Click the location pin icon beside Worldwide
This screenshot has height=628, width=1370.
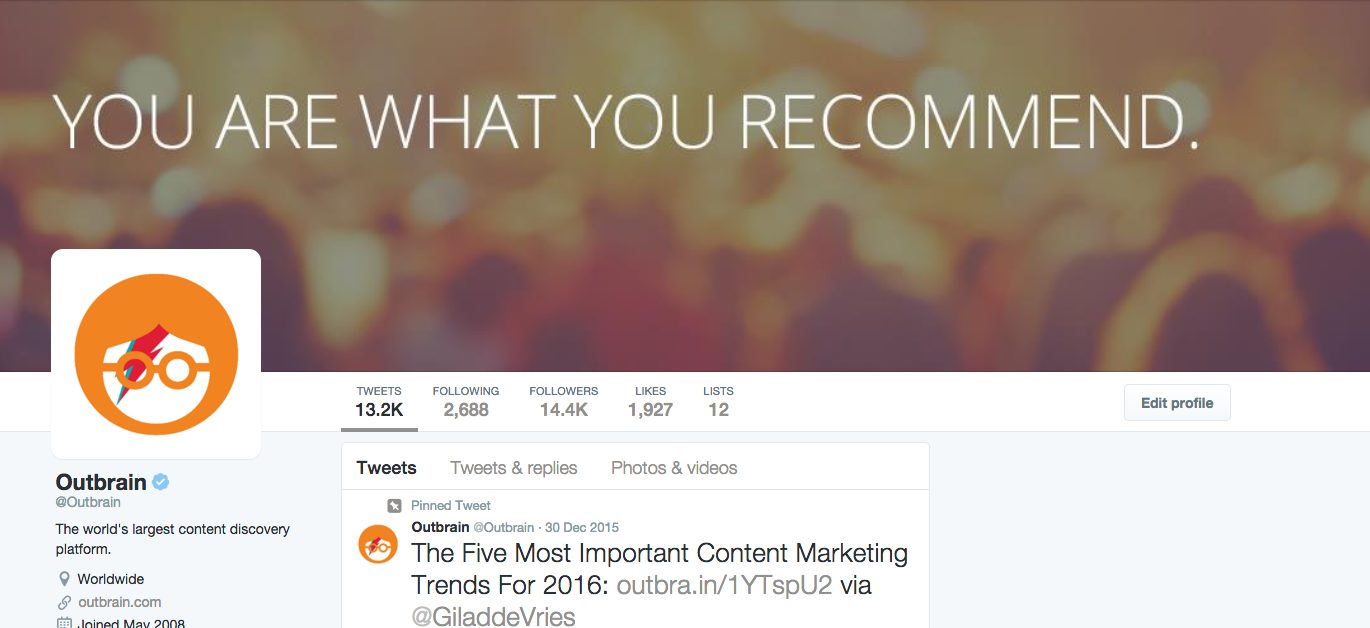click(65, 579)
